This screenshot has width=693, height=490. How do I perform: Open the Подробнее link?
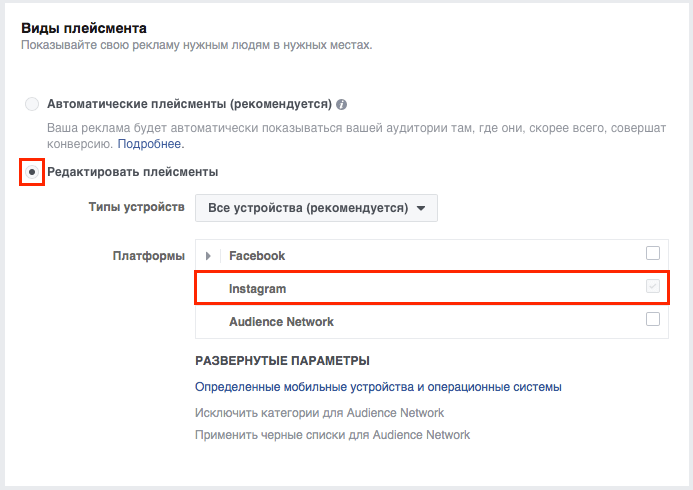point(149,144)
